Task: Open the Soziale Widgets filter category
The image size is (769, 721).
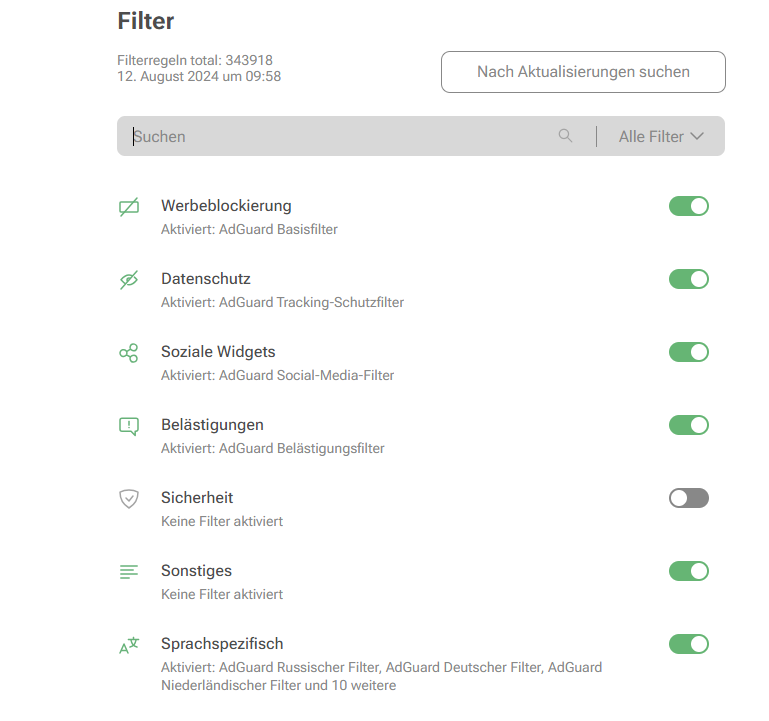Action: point(218,352)
